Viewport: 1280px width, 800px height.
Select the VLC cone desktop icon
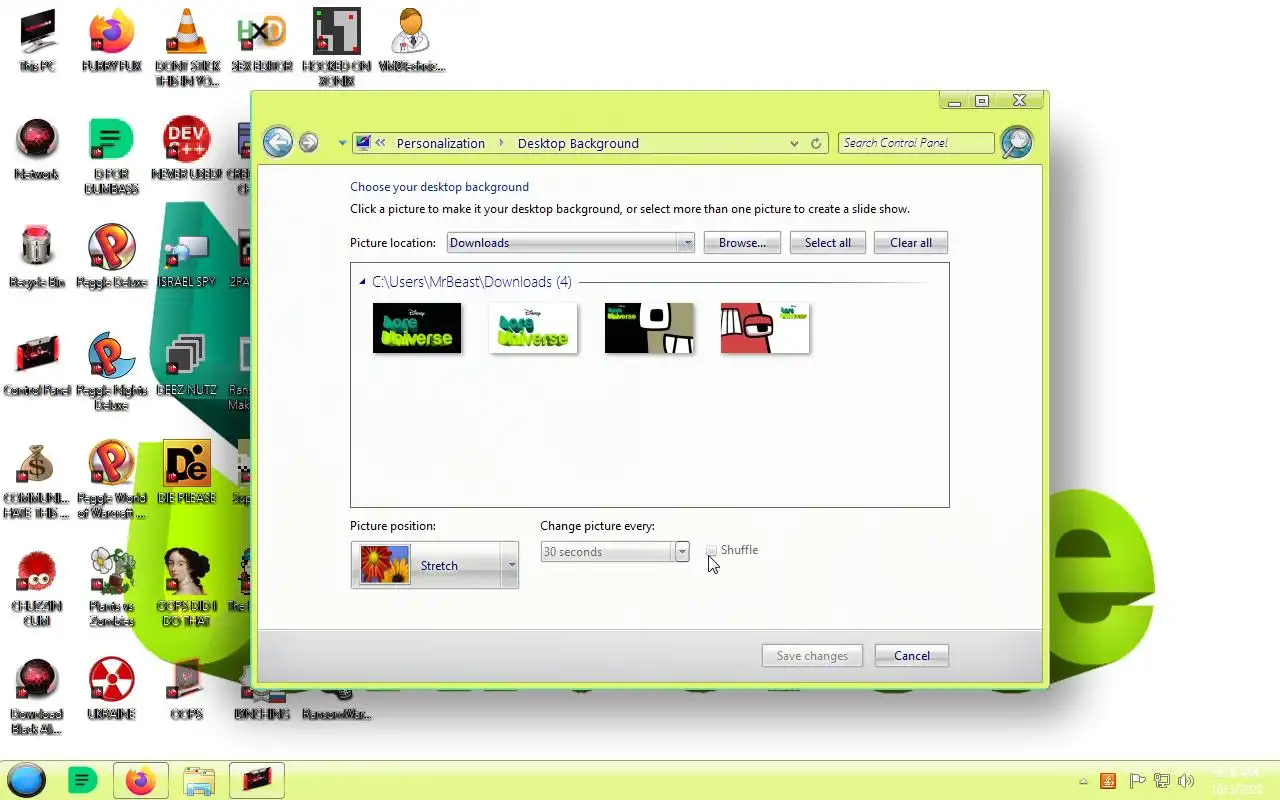(x=186, y=46)
